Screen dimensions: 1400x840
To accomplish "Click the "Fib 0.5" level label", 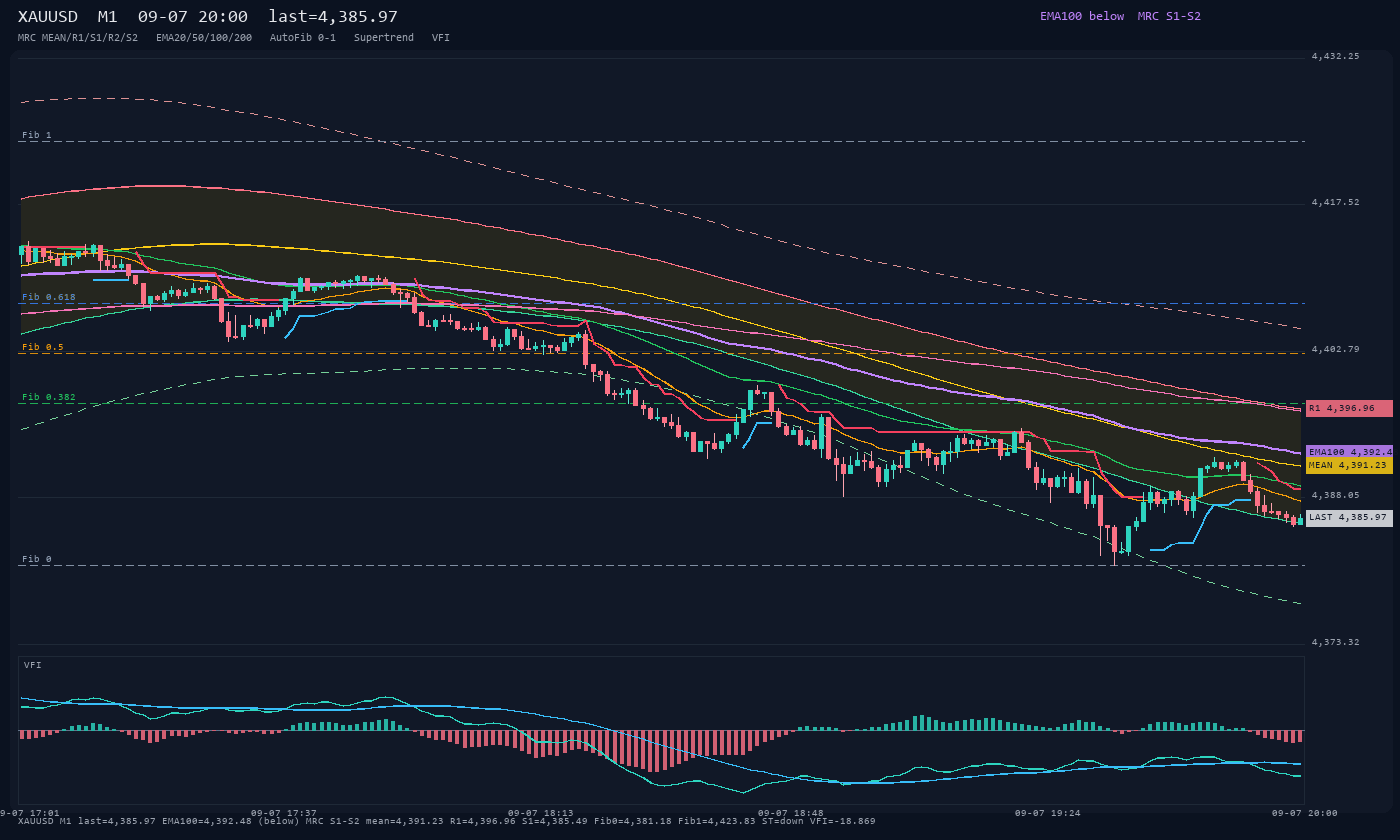I will click(x=43, y=347).
